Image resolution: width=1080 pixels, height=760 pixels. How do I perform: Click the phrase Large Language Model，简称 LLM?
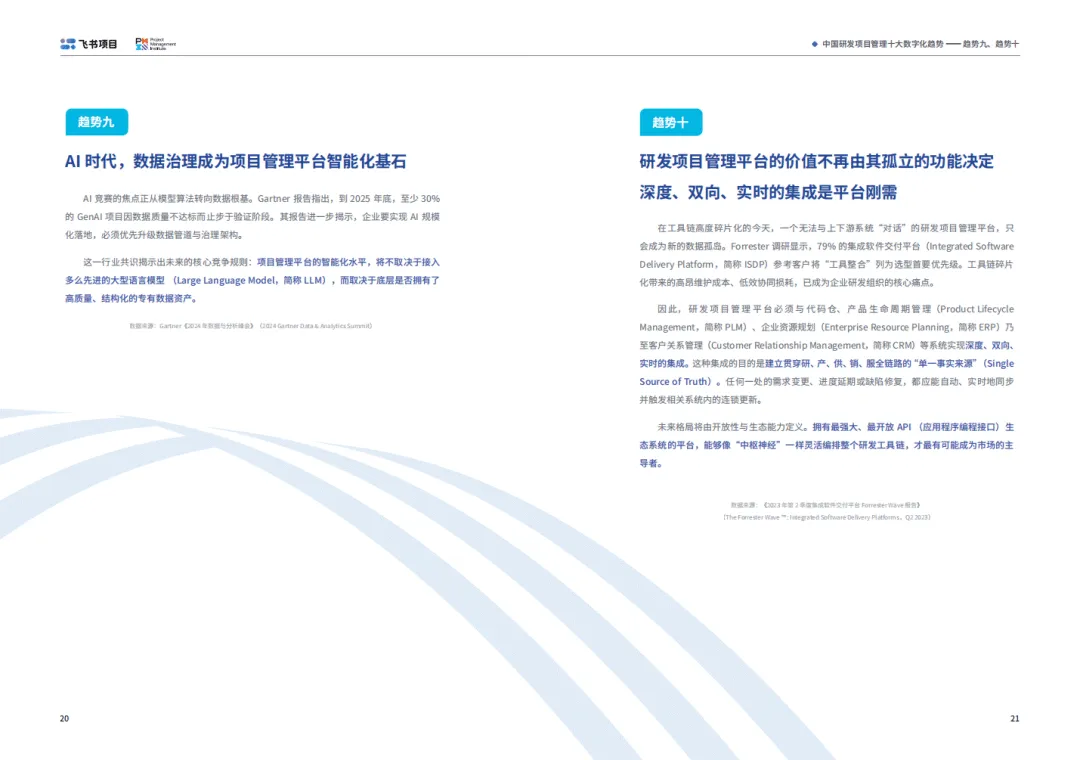point(250,280)
